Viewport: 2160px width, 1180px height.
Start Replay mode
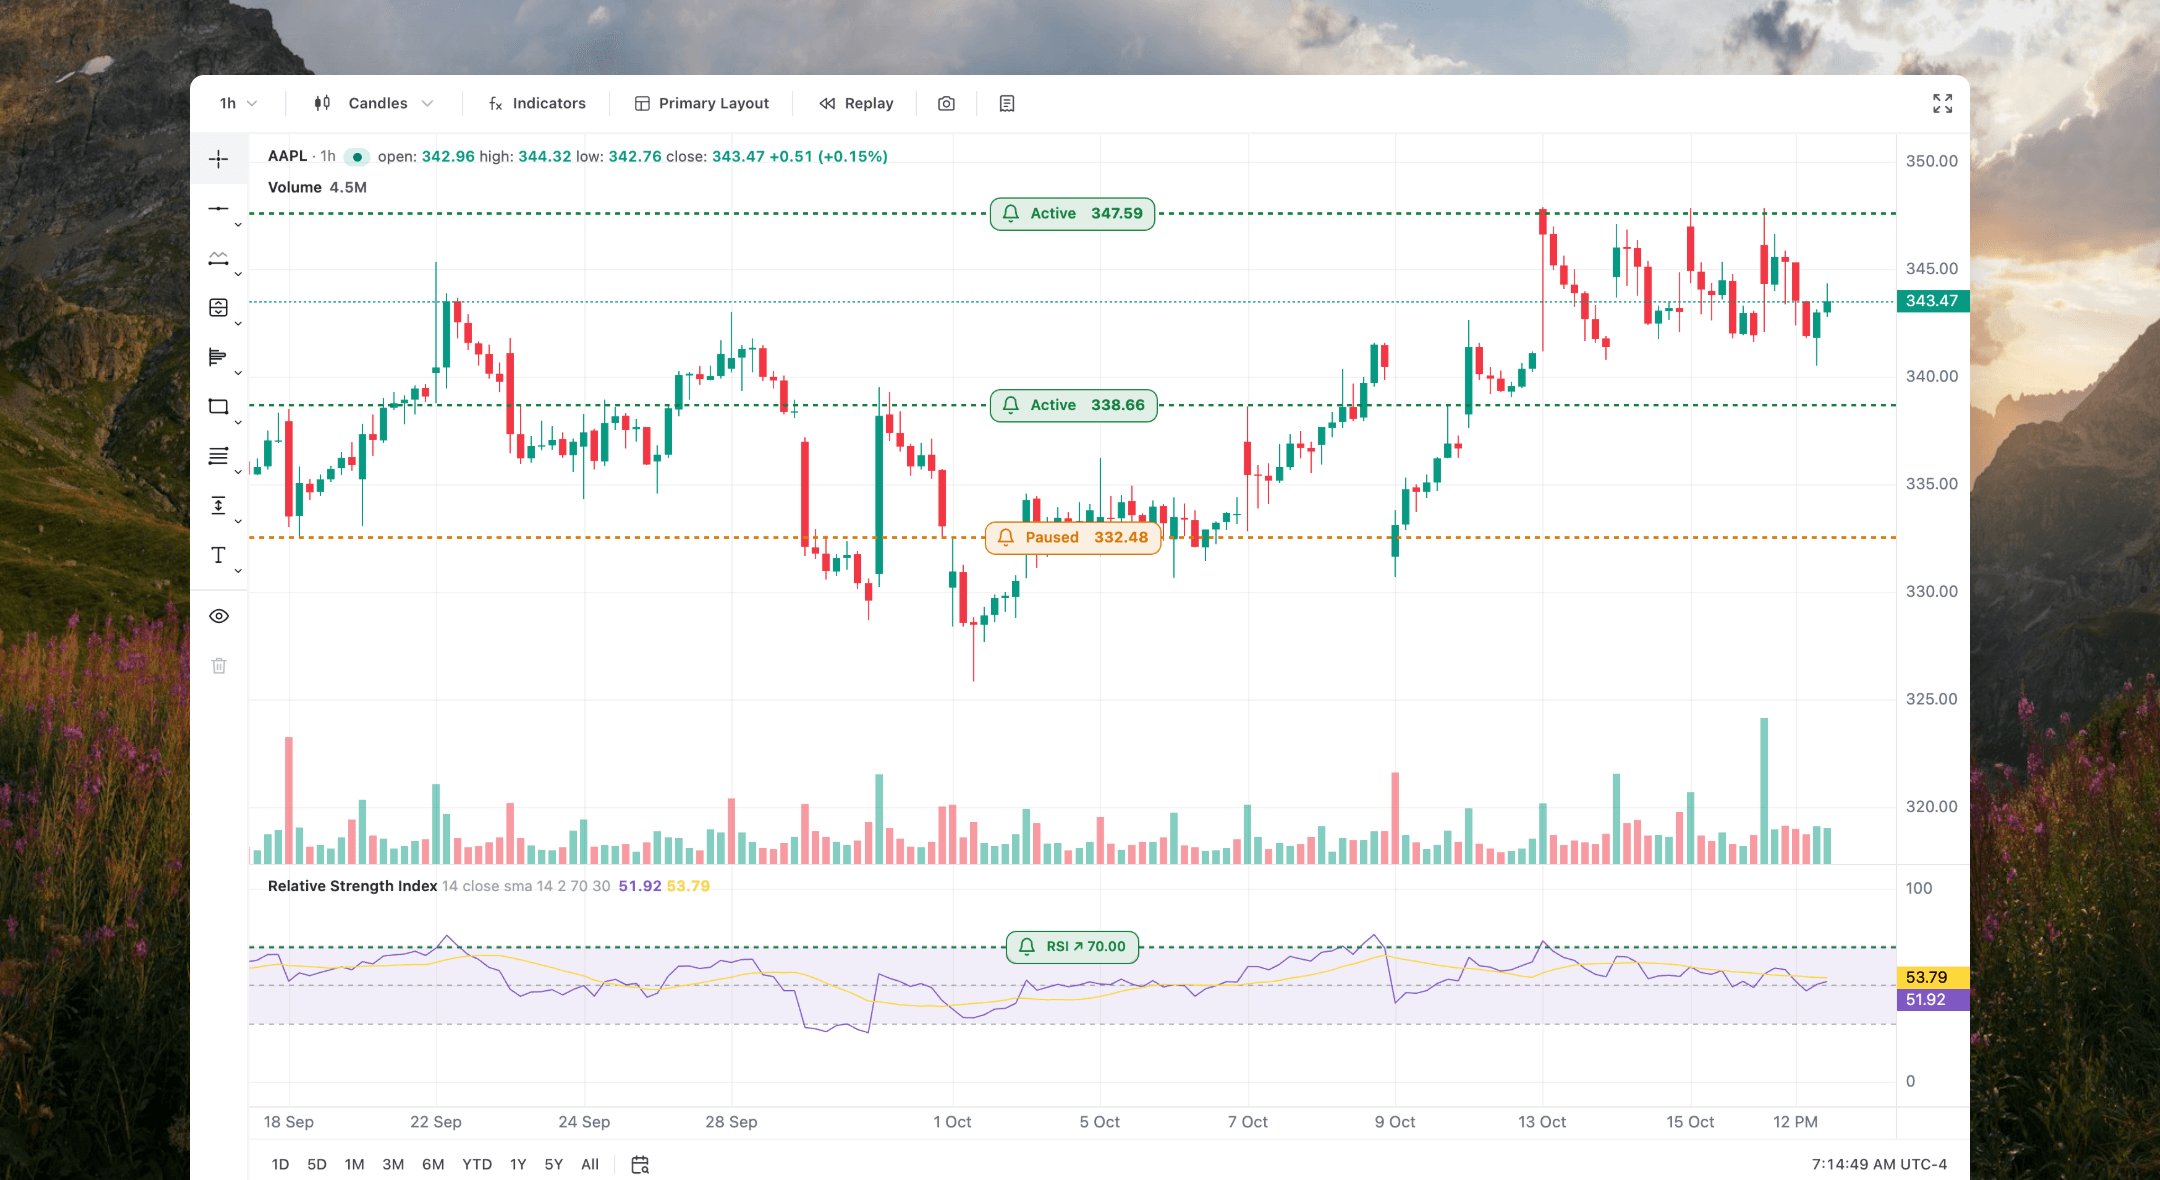coord(856,103)
